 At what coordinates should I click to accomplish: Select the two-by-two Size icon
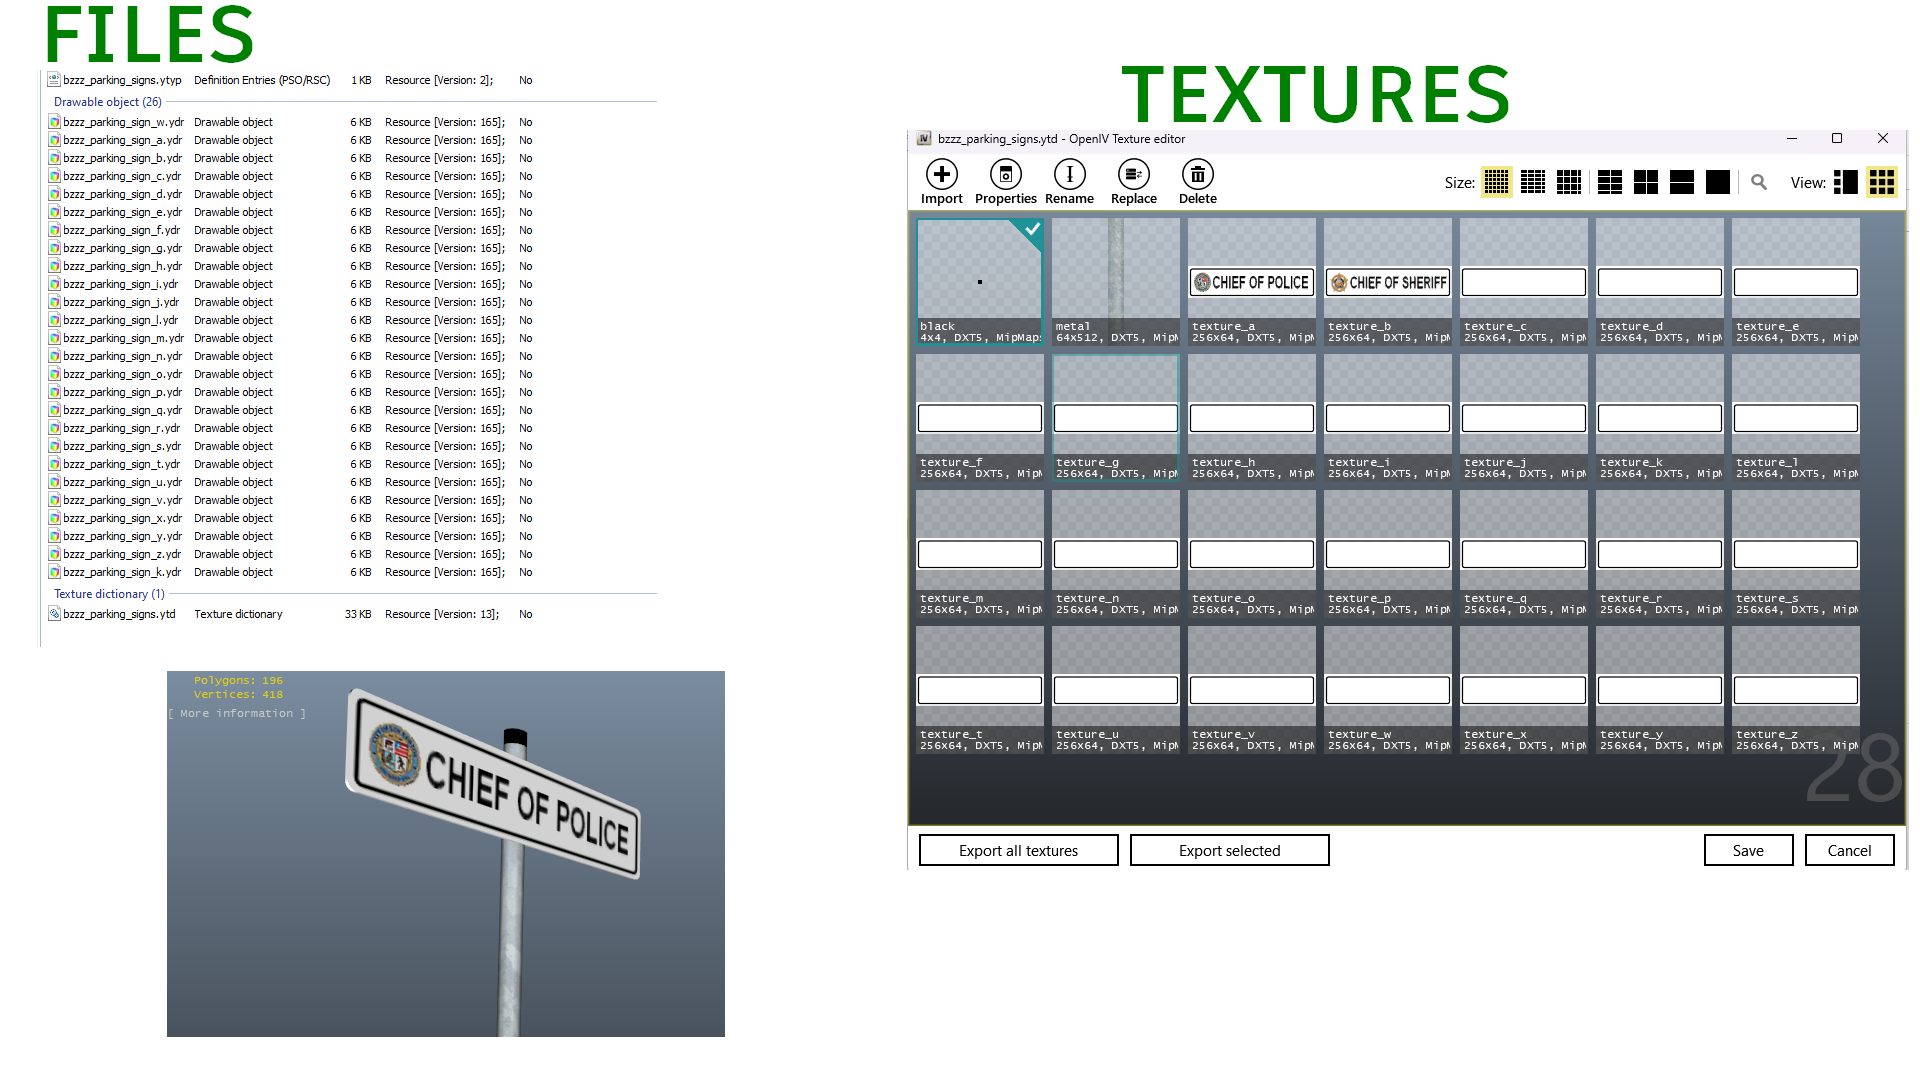pyautogui.click(x=1646, y=182)
